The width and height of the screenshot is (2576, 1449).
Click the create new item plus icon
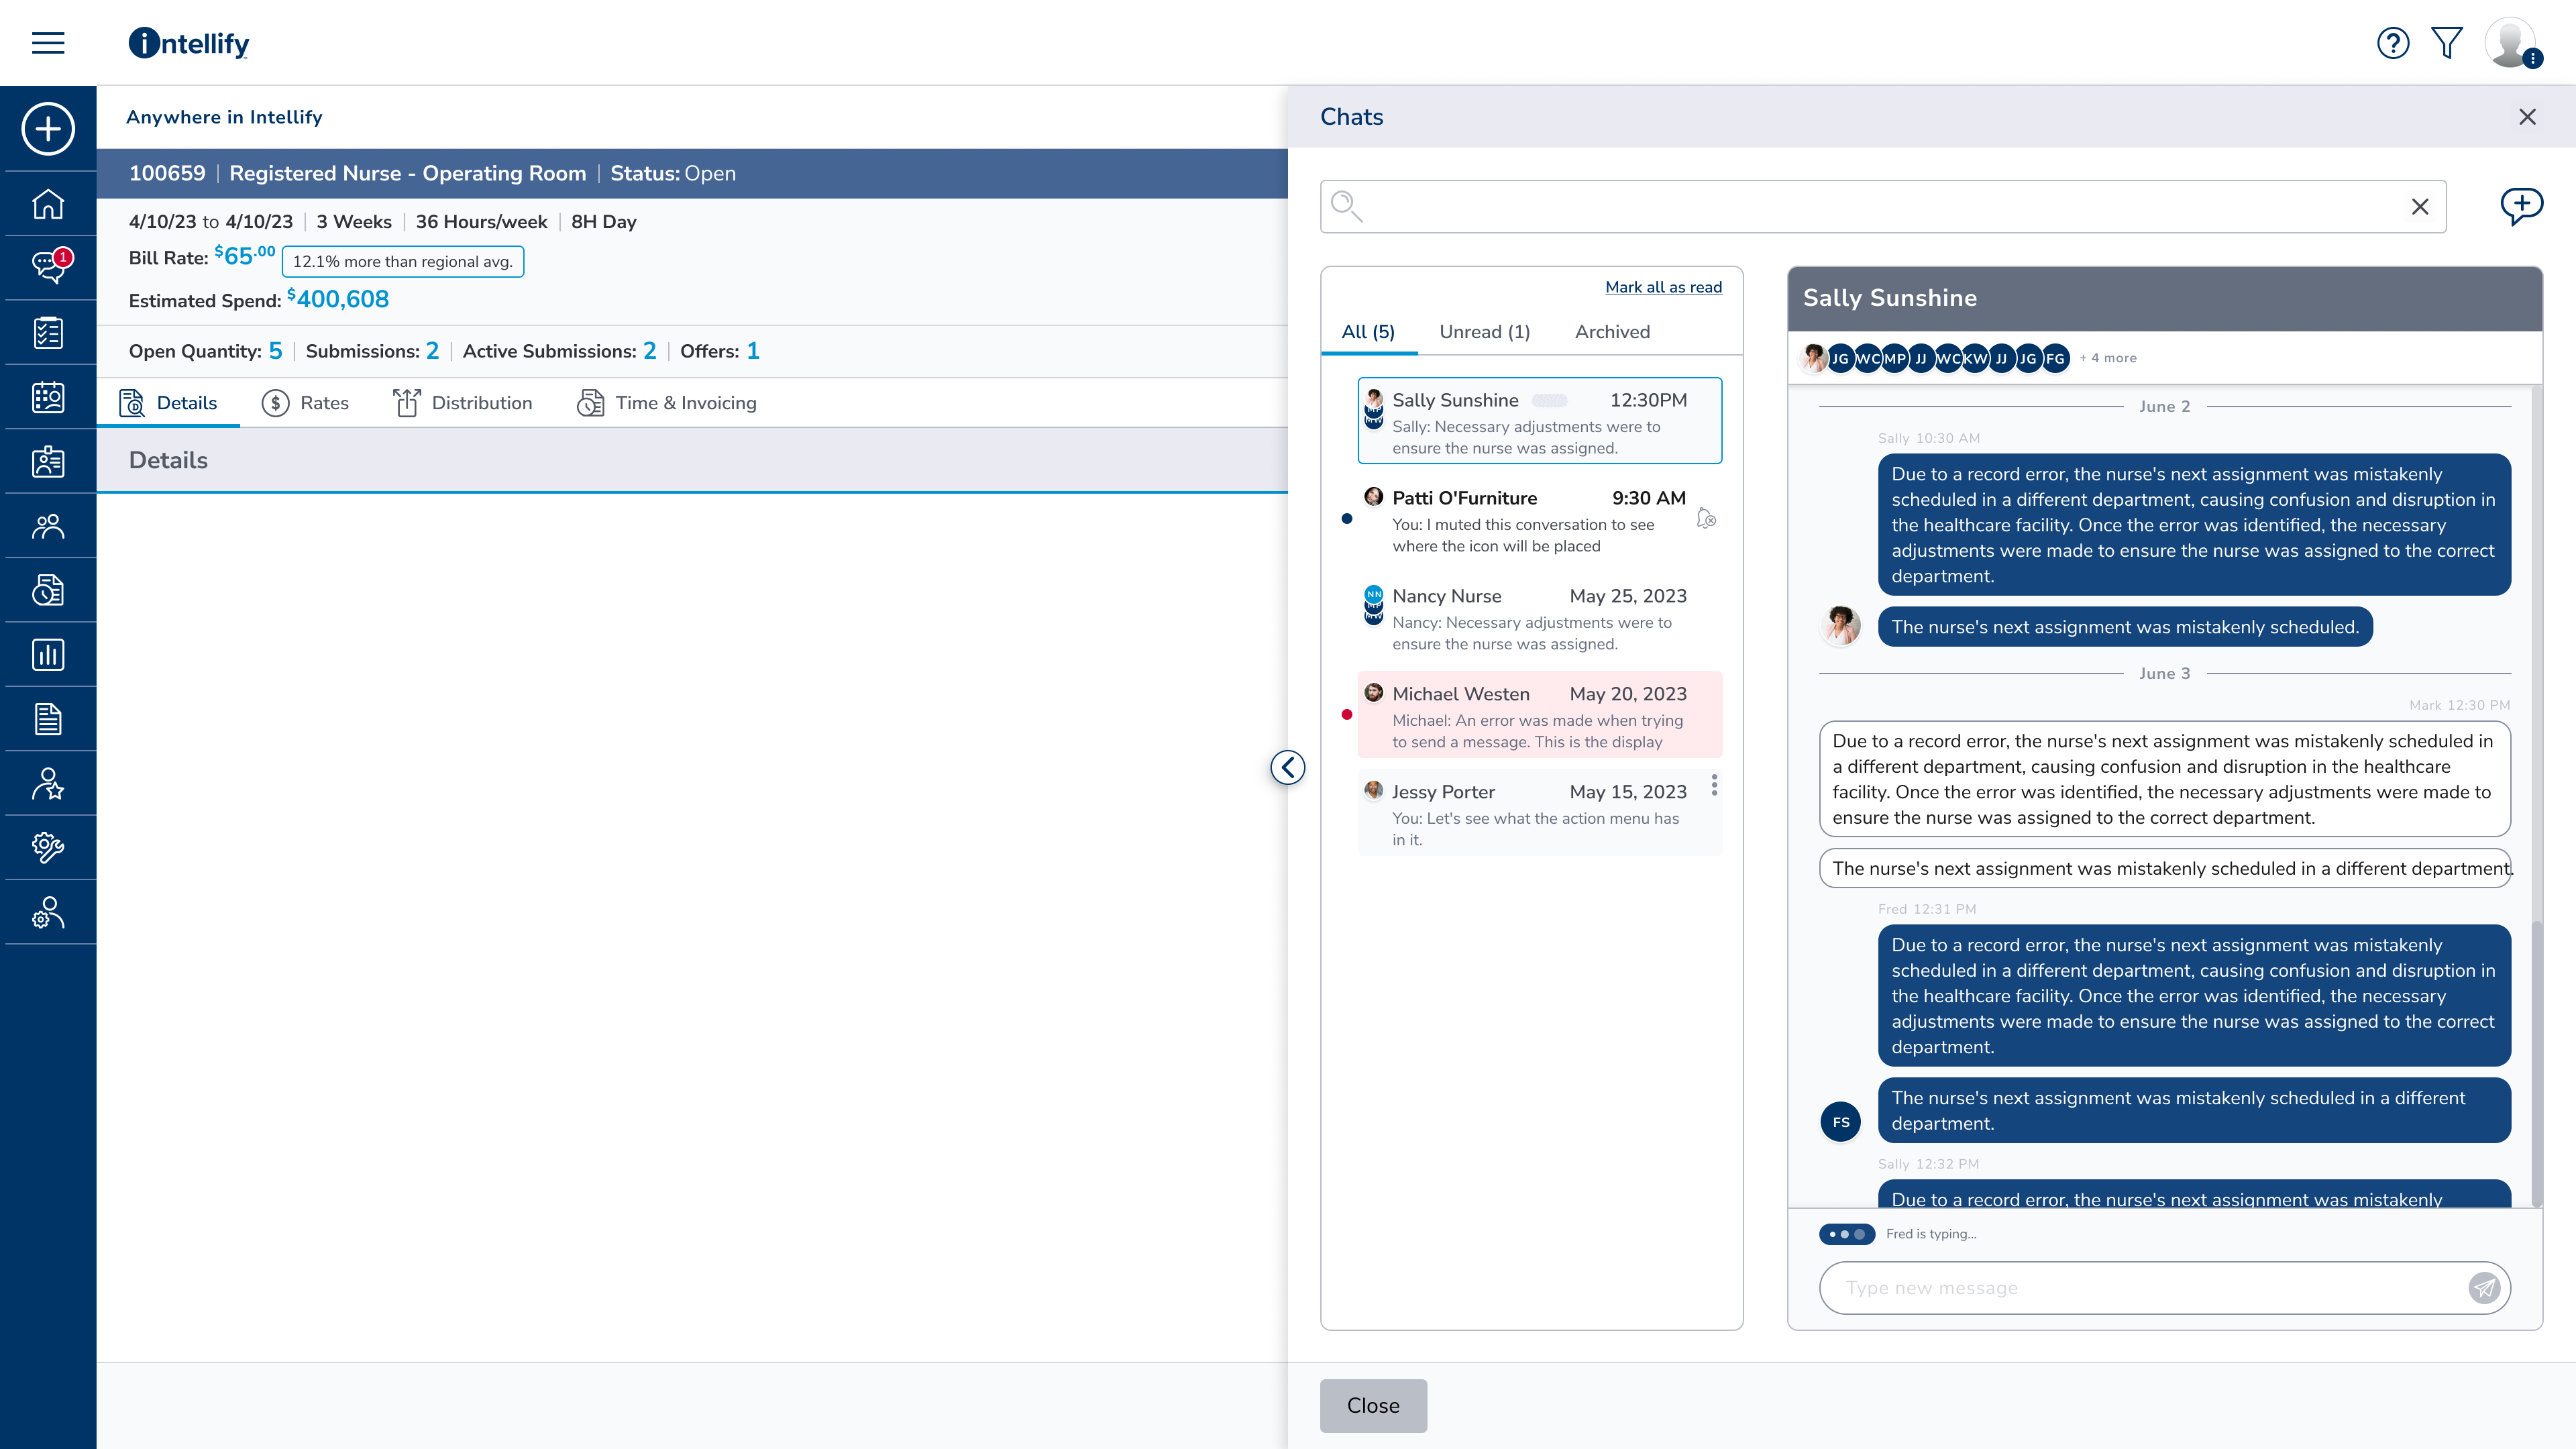coord(47,129)
